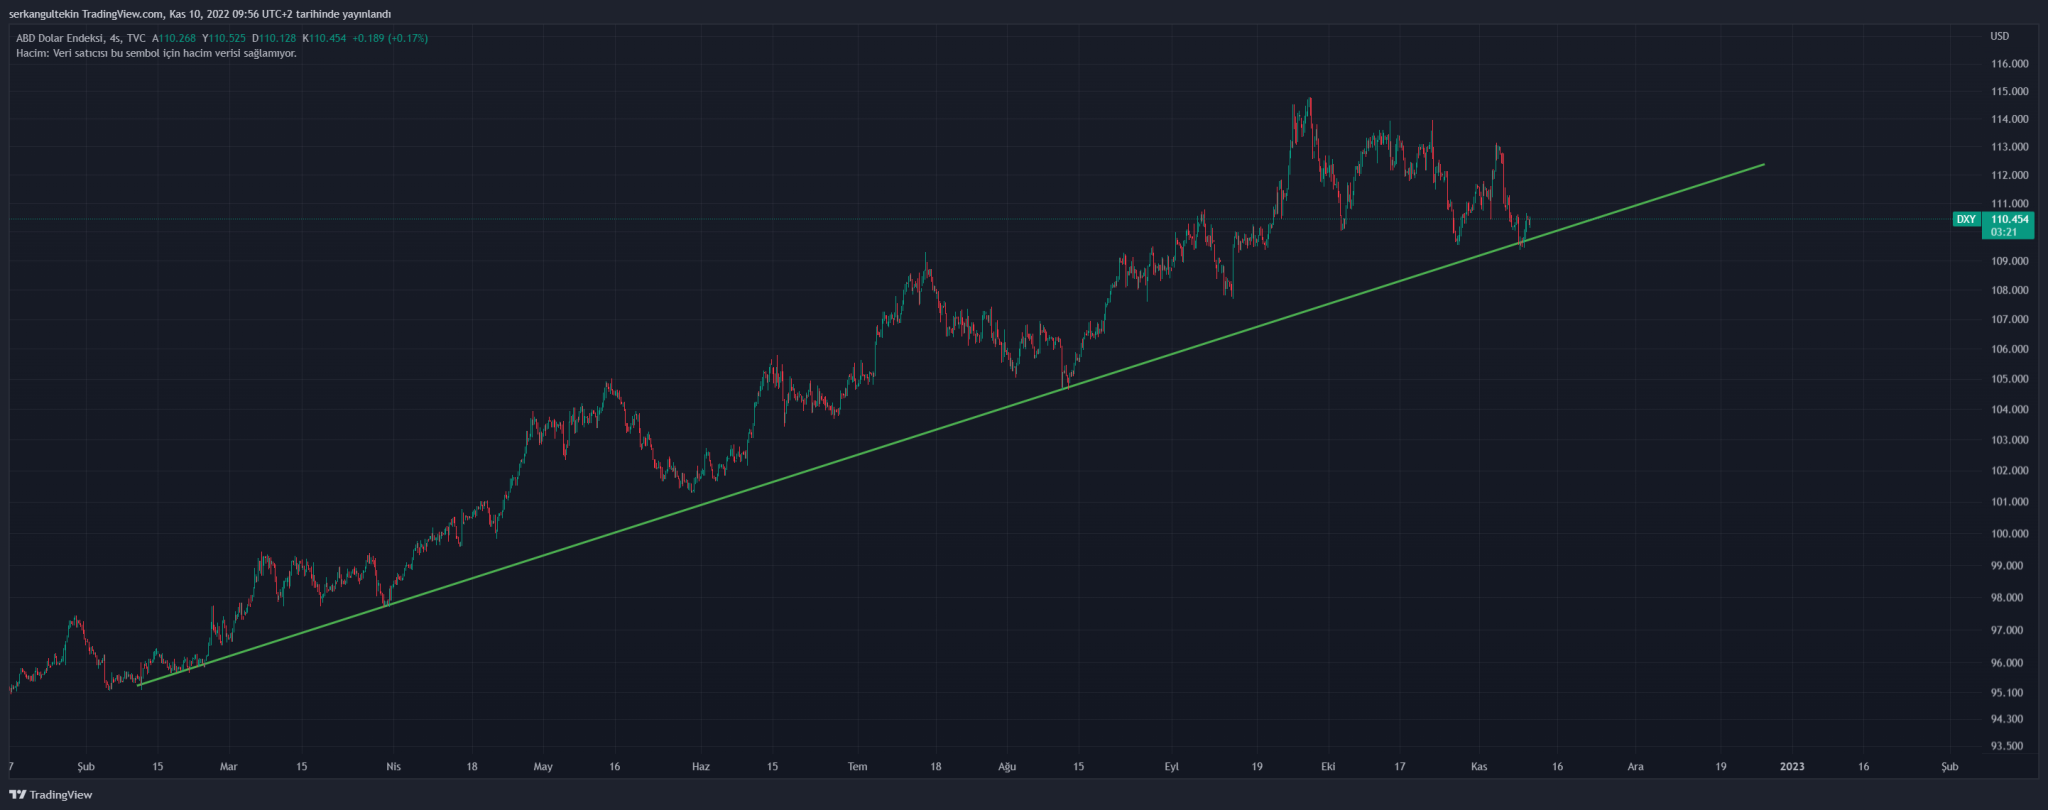The width and height of the screenshot is (2048, 810).
Task: Select the green DXY symbol badge
Action: [1966, 219]
